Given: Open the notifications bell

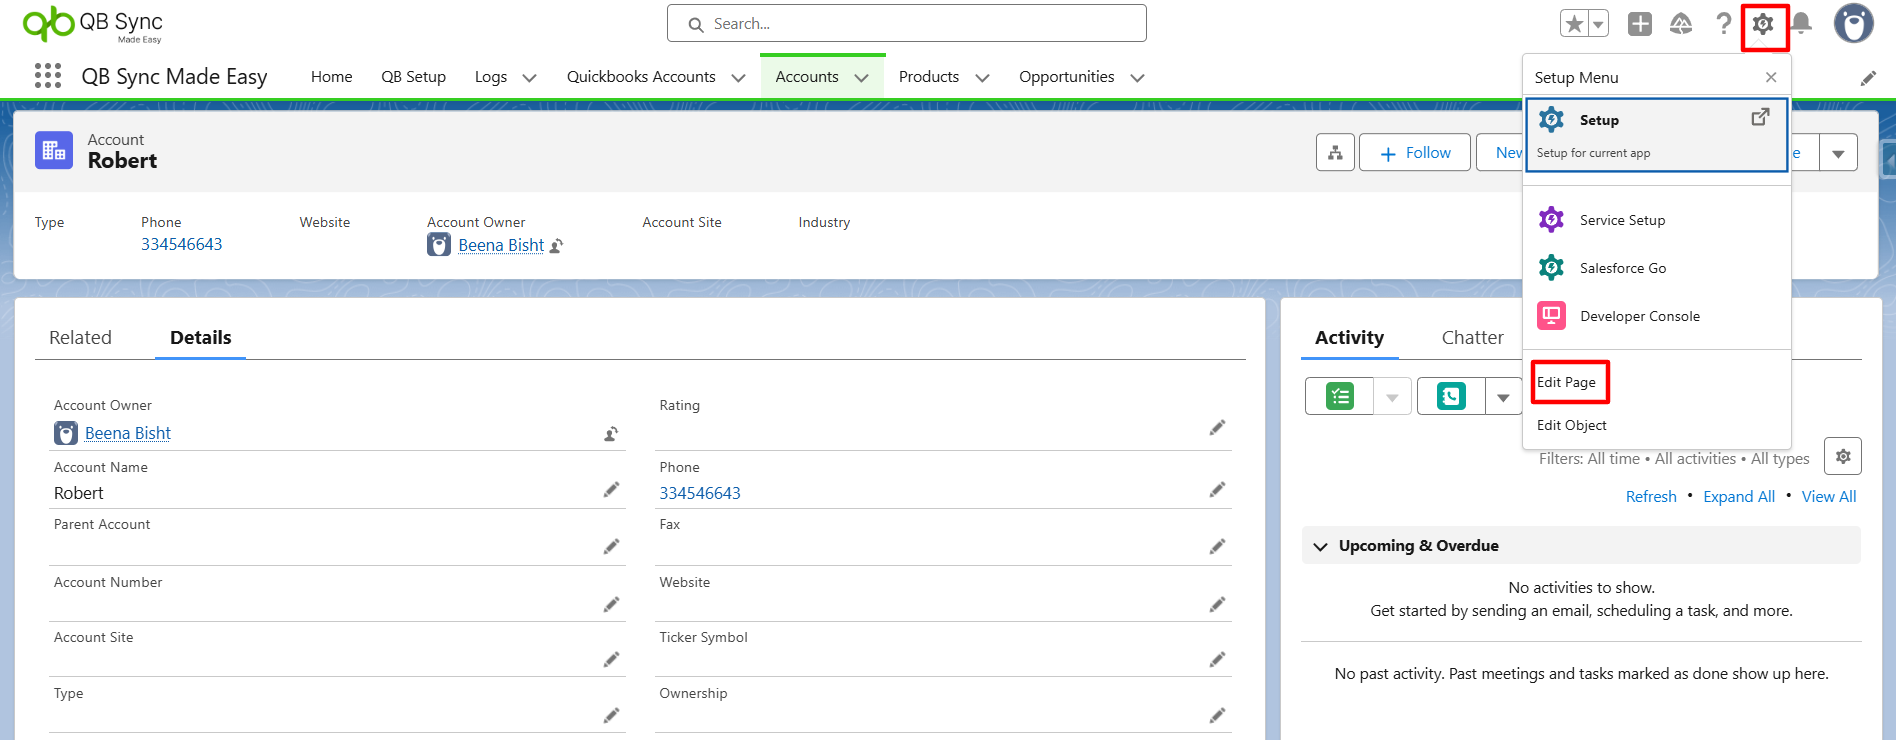Looking at the screenshot, I should click(1801, 24).
